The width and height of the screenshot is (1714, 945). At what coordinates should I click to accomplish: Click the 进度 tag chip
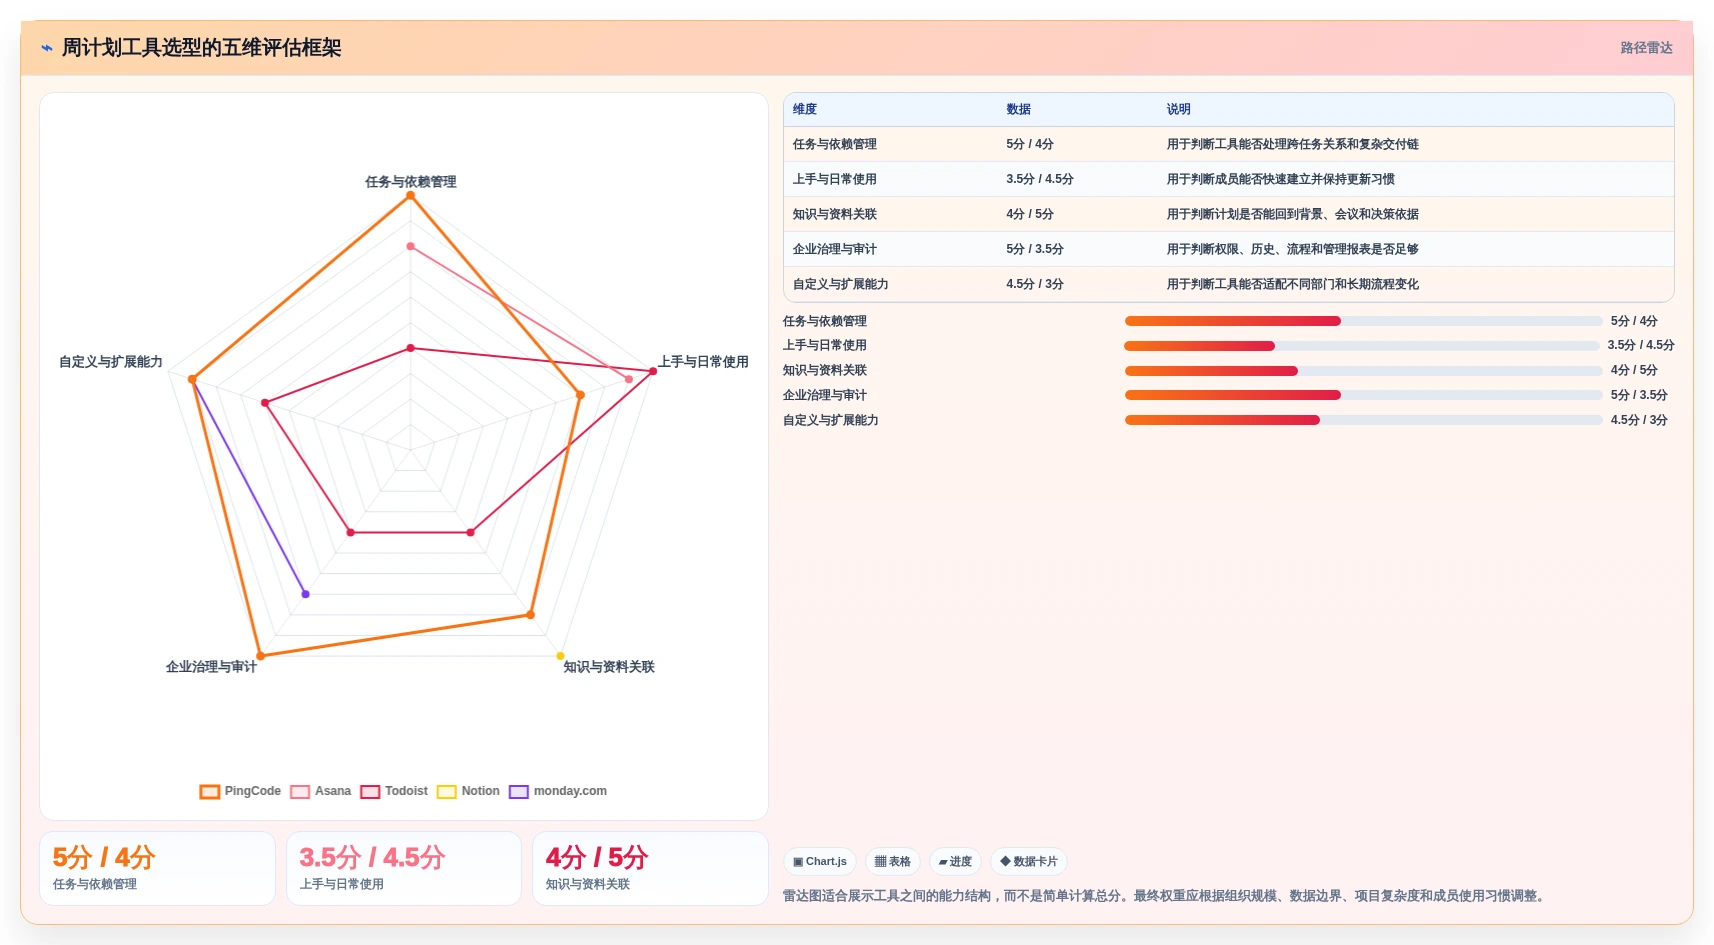(955, 861)
